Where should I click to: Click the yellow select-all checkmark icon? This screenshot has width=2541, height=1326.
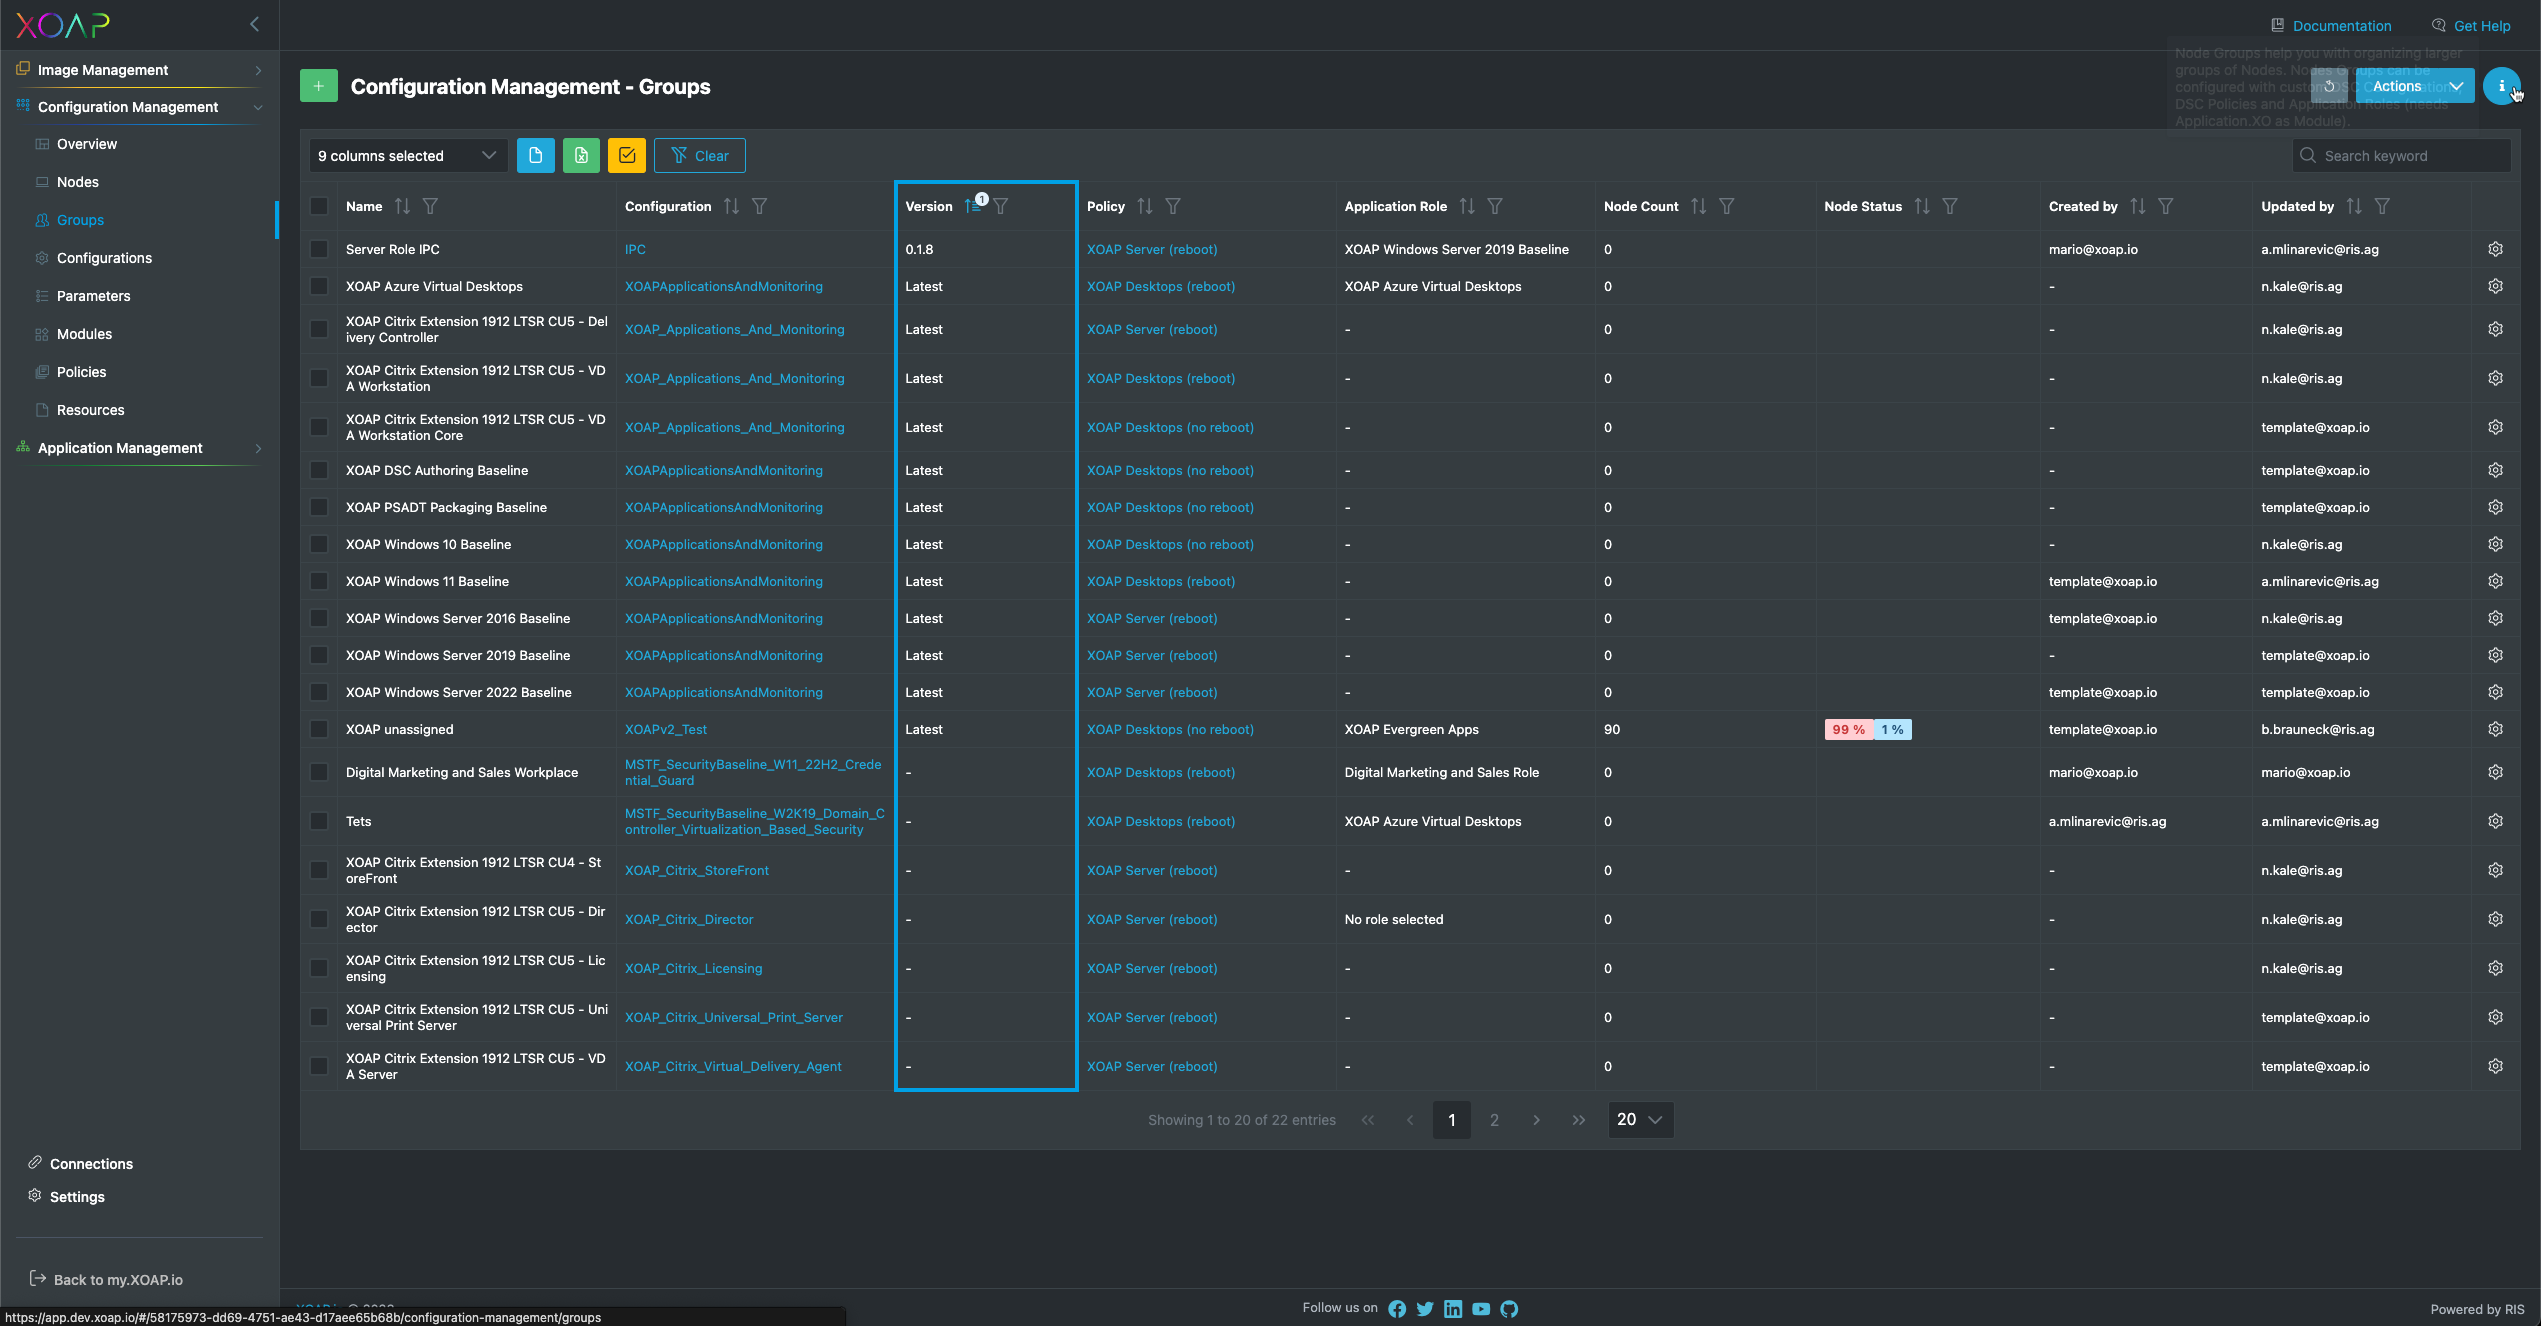(627, 155)
